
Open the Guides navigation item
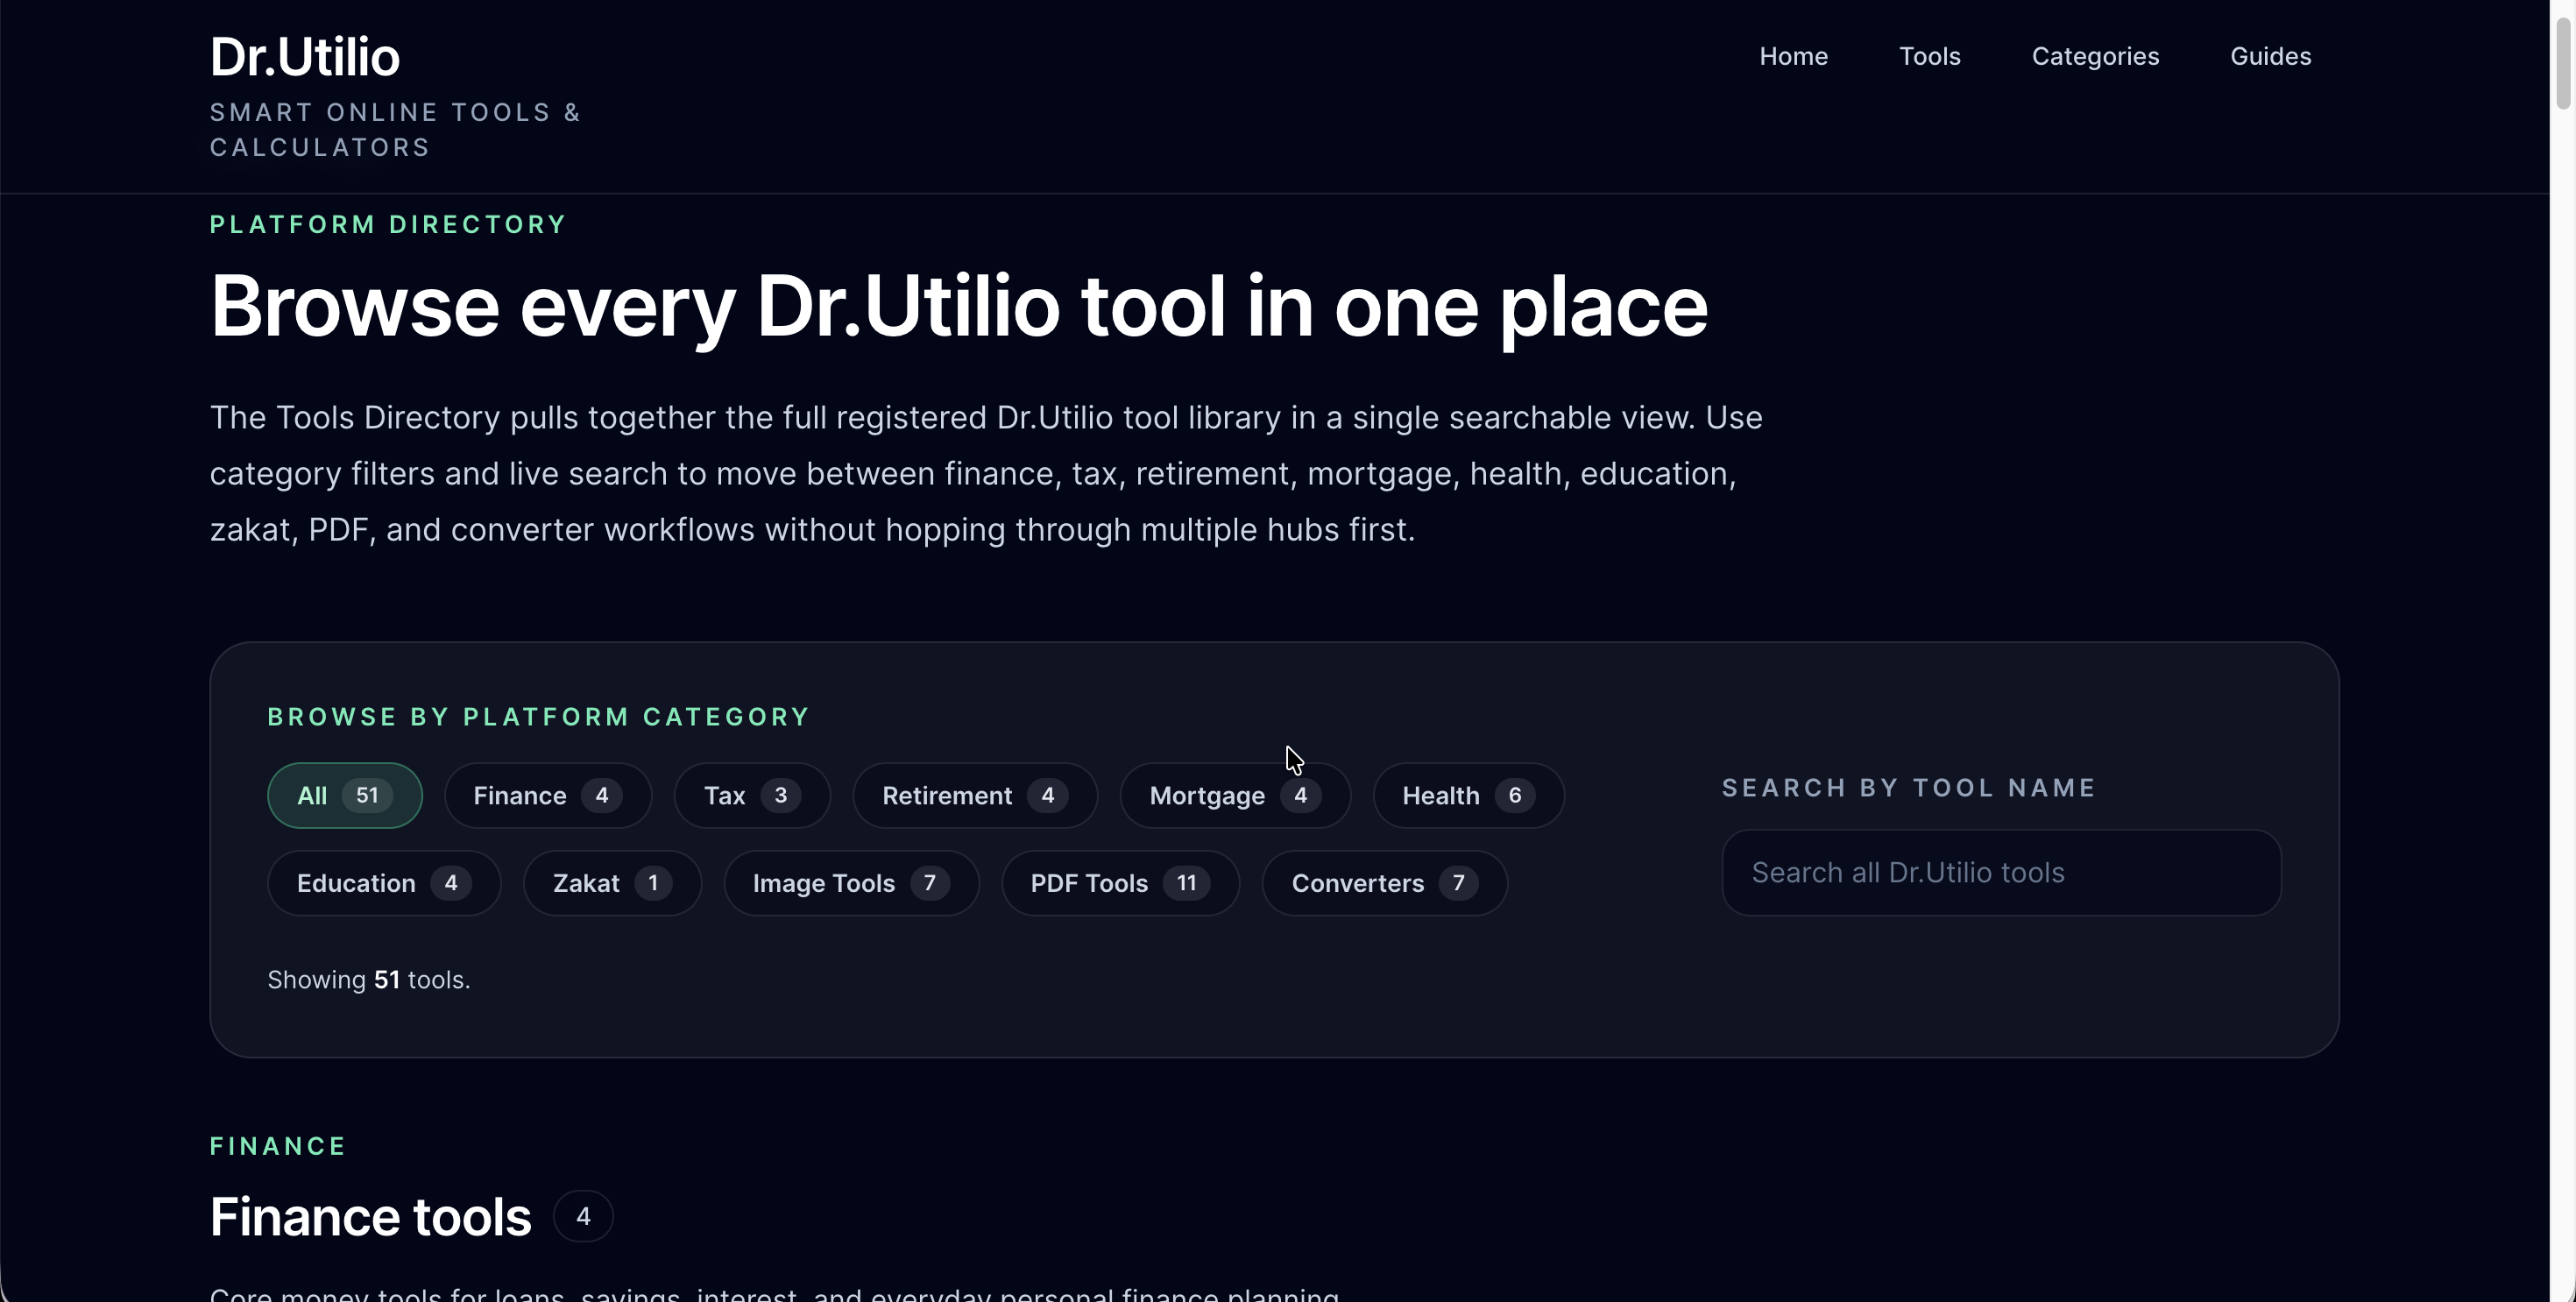[x=2270, y=56]
